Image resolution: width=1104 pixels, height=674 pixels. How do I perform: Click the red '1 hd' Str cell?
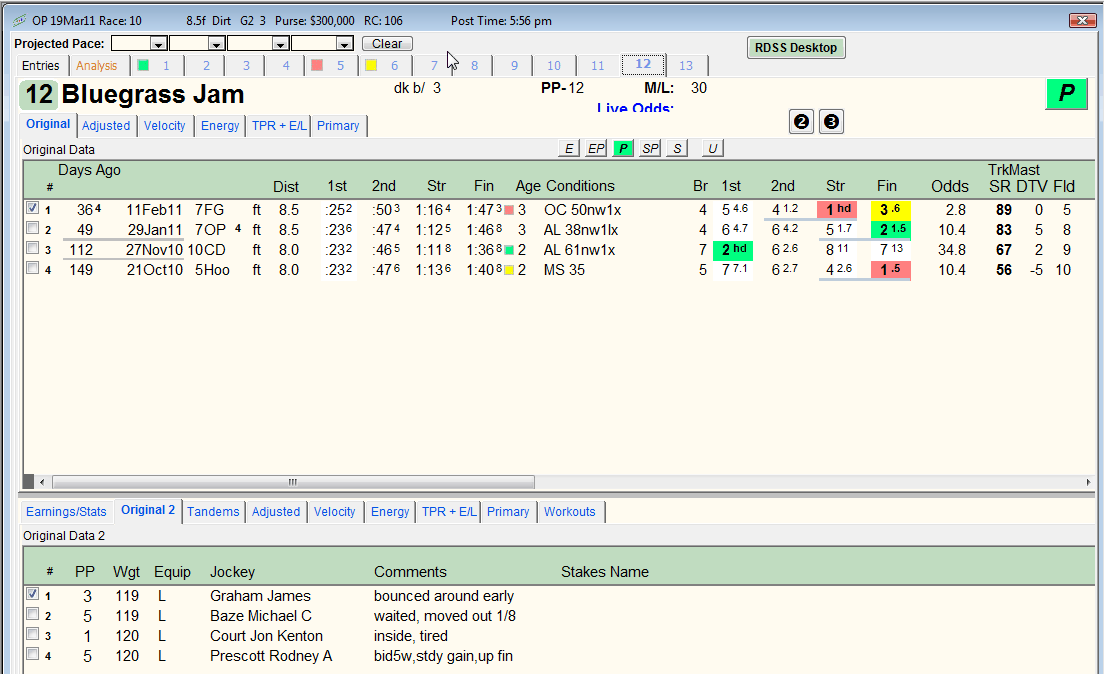click(x=837, y=209)
